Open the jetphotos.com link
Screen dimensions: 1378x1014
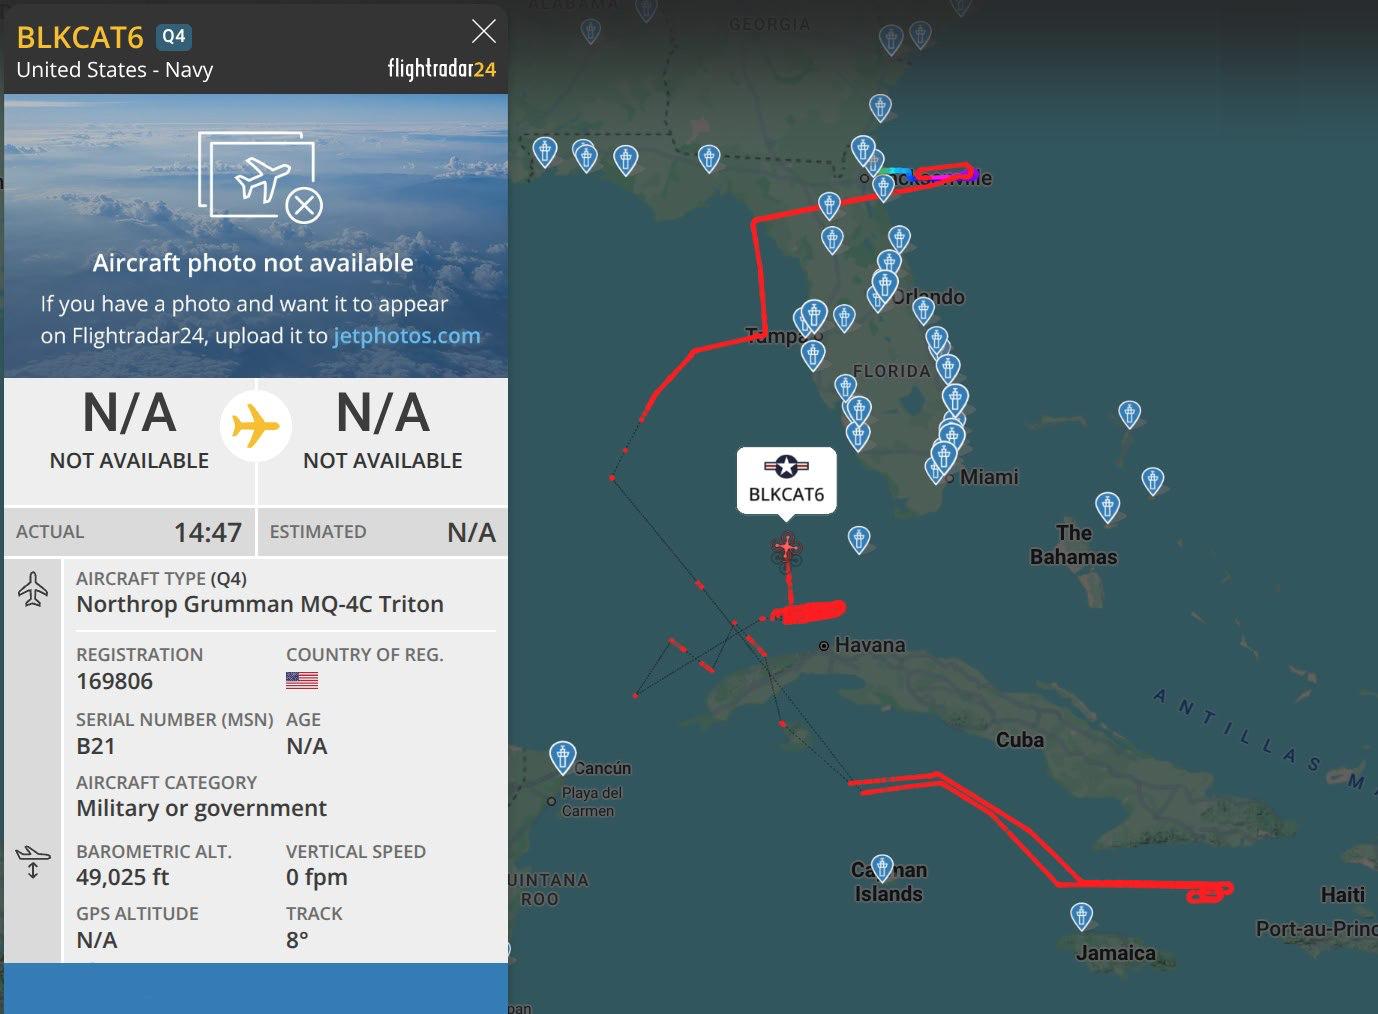point(406,336)
